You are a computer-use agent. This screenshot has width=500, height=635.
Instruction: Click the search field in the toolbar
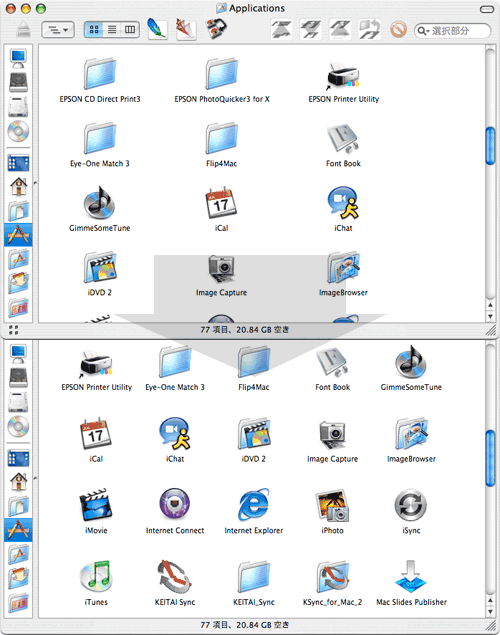point(453,31)
